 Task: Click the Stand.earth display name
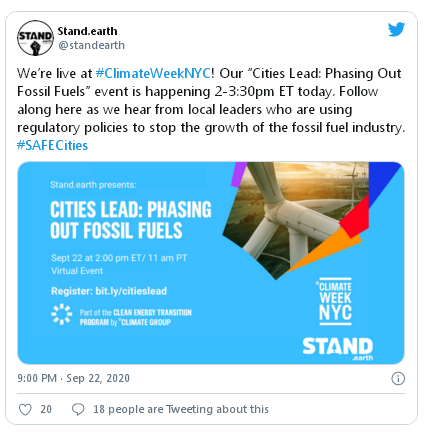87,31
